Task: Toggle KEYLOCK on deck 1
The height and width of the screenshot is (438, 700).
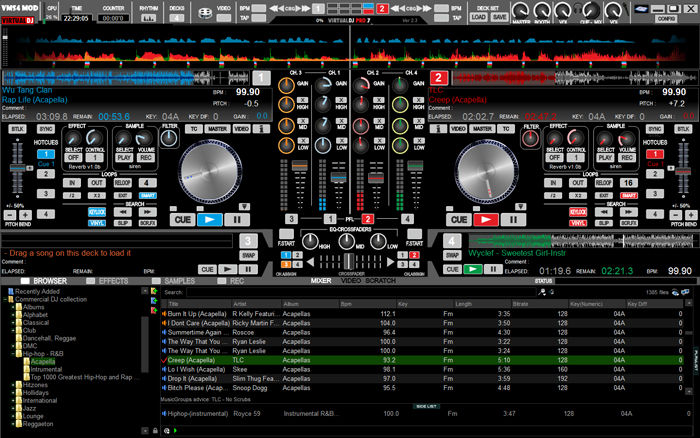Action: (x=97, y=212)
